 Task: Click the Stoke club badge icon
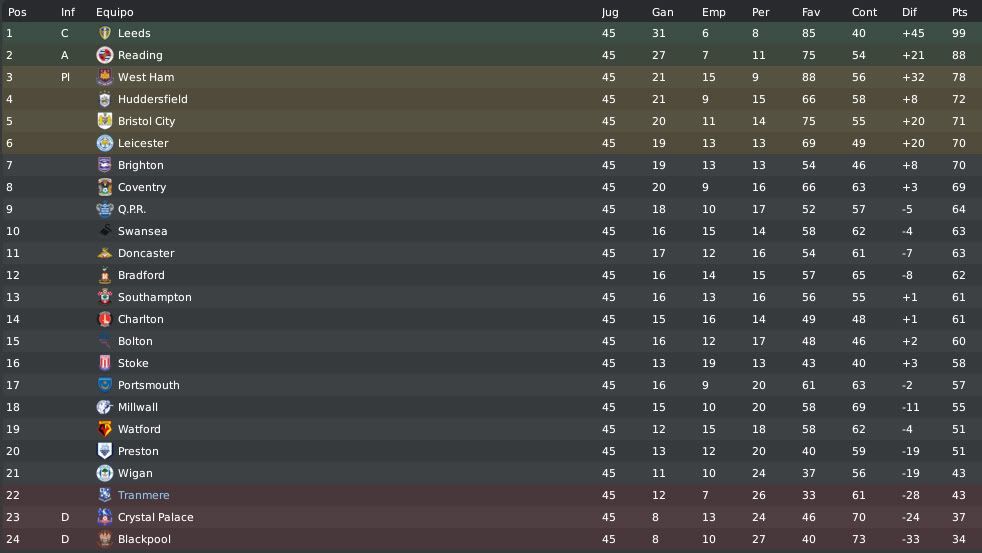[x=105, y=363]
